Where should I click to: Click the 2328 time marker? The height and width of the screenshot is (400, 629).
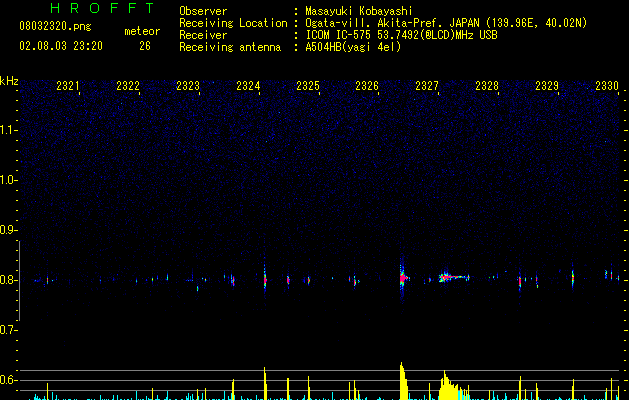[x=487, y=86]
